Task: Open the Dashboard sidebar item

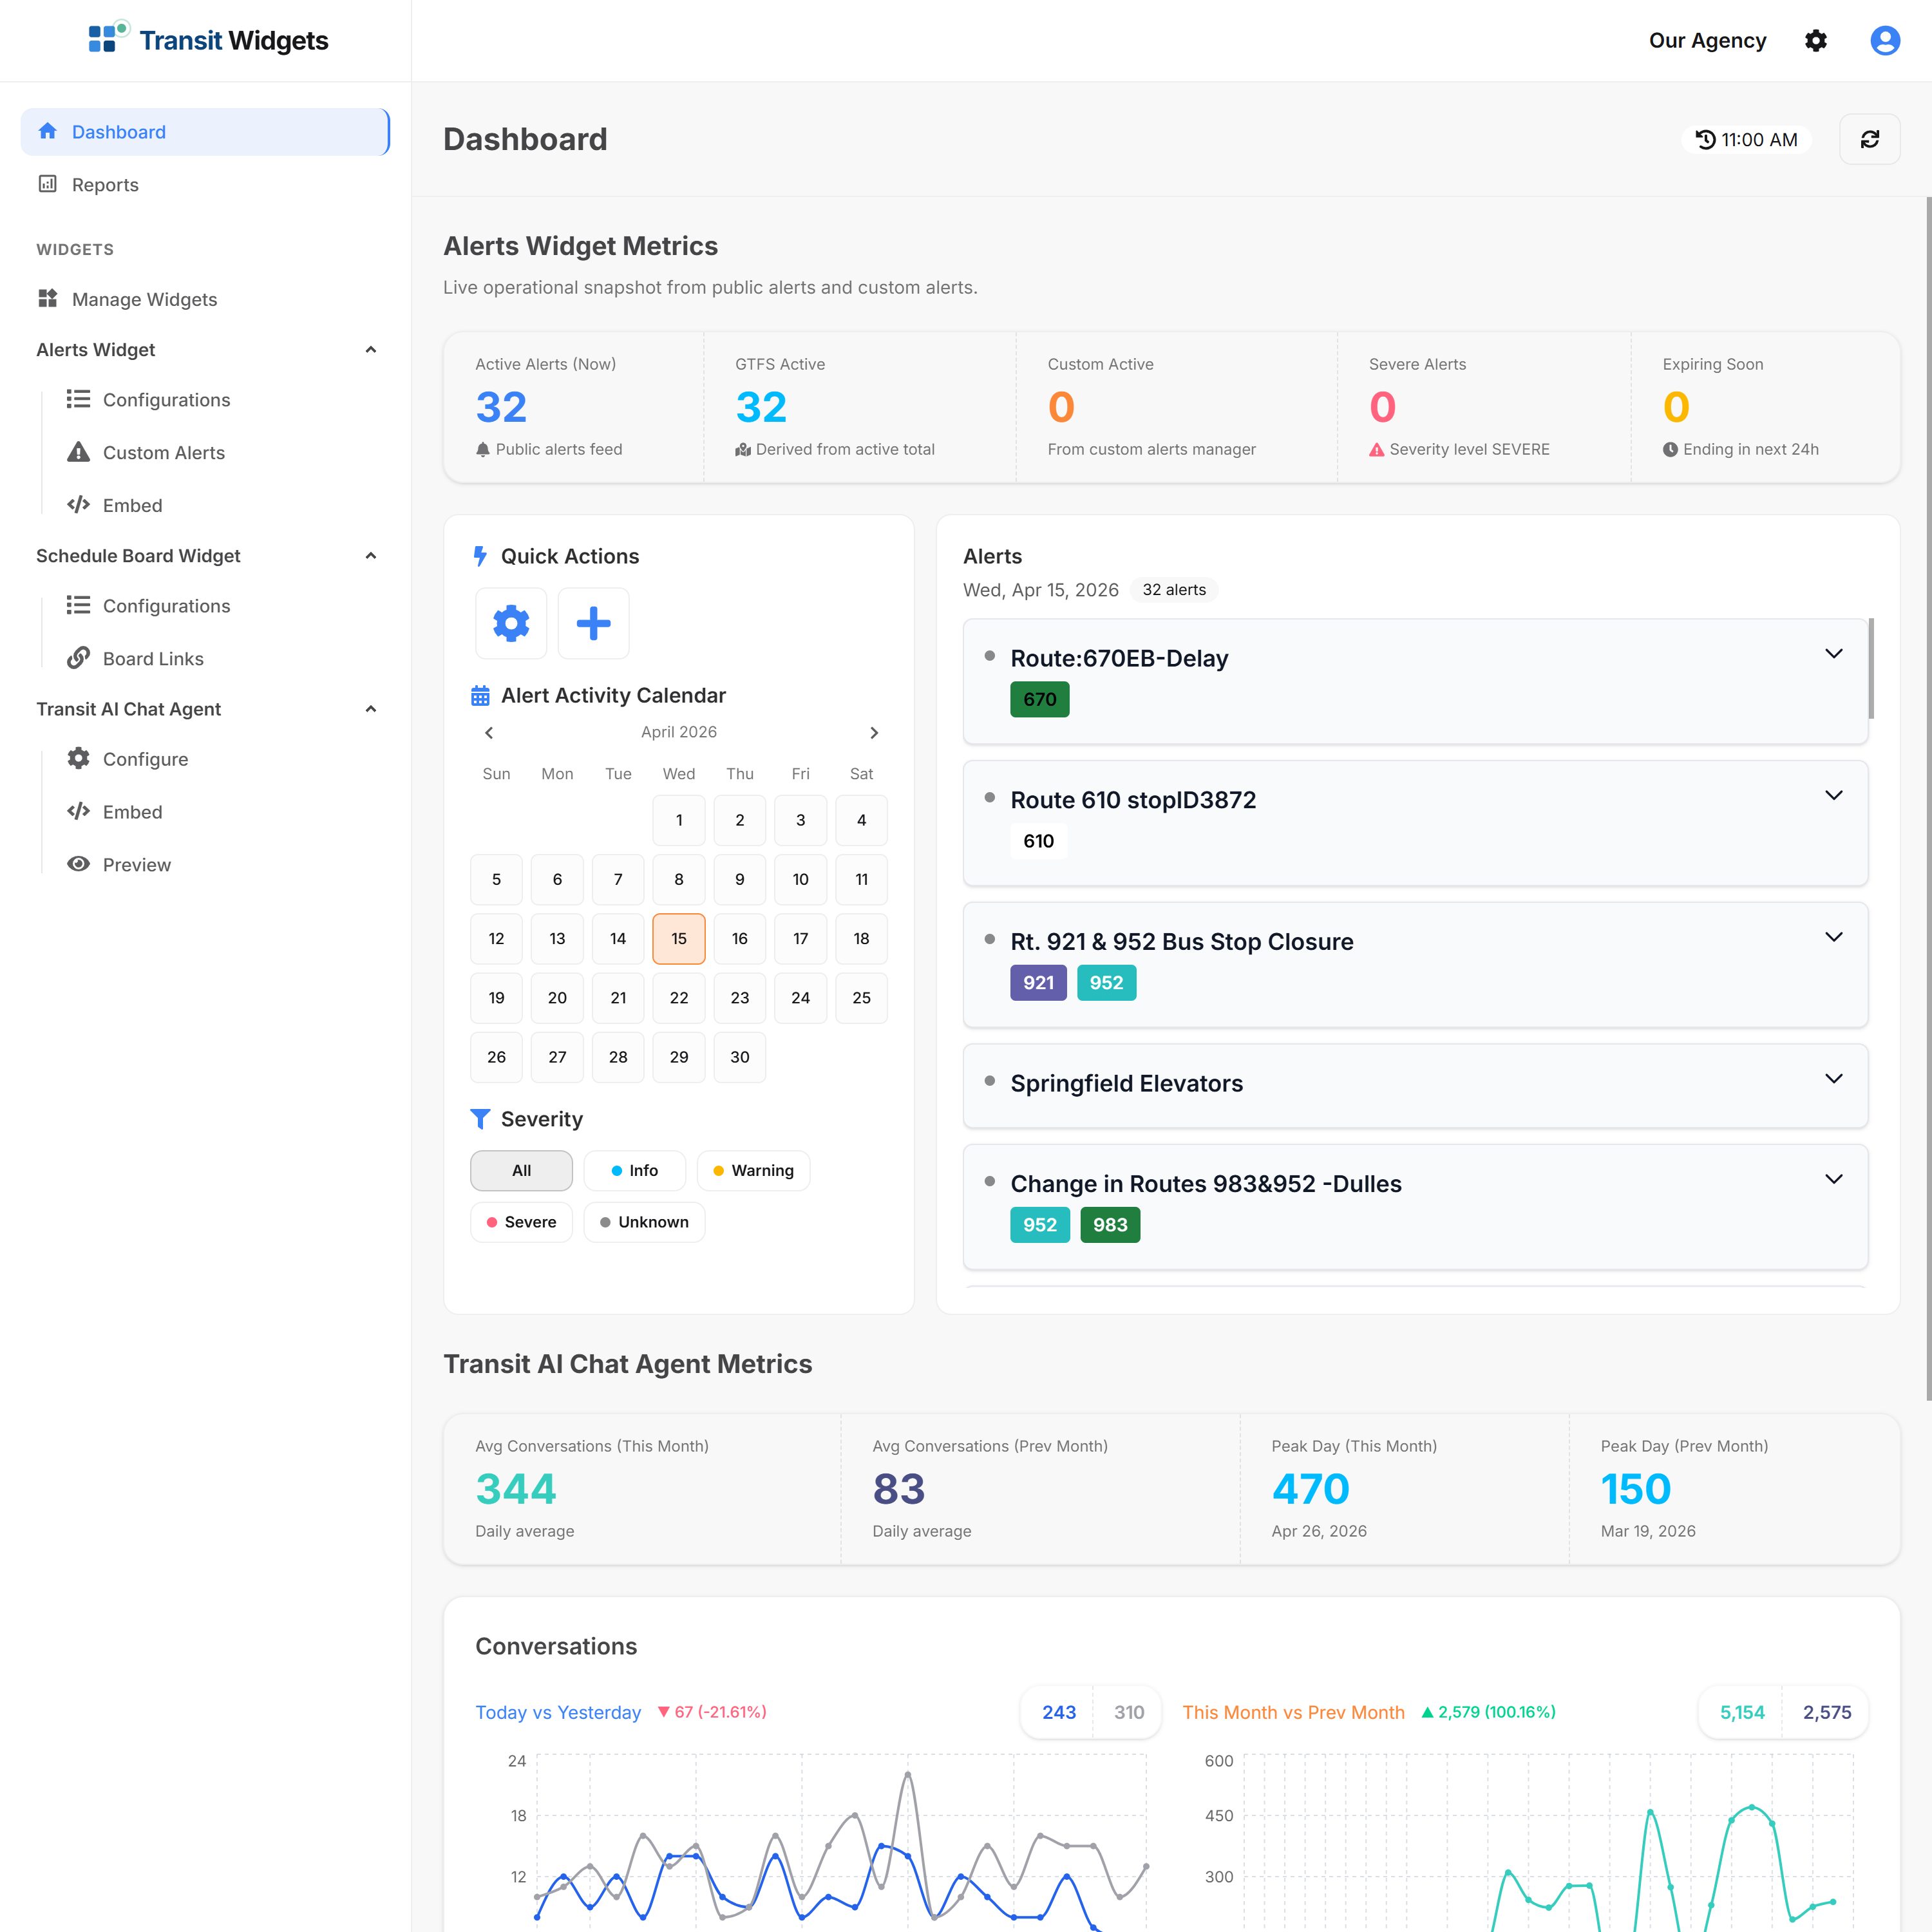Action: point(205,132)
